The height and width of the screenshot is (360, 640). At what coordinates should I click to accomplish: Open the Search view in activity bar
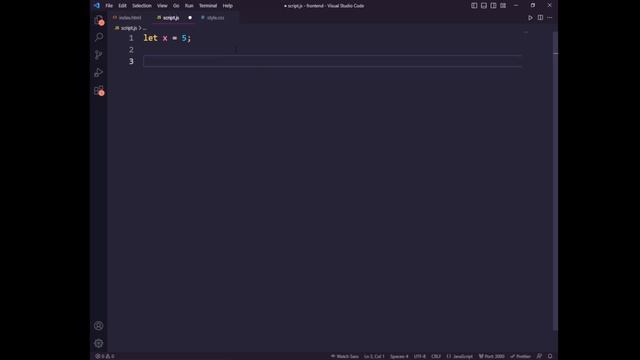pyautogui.click(x=99, y=38)
